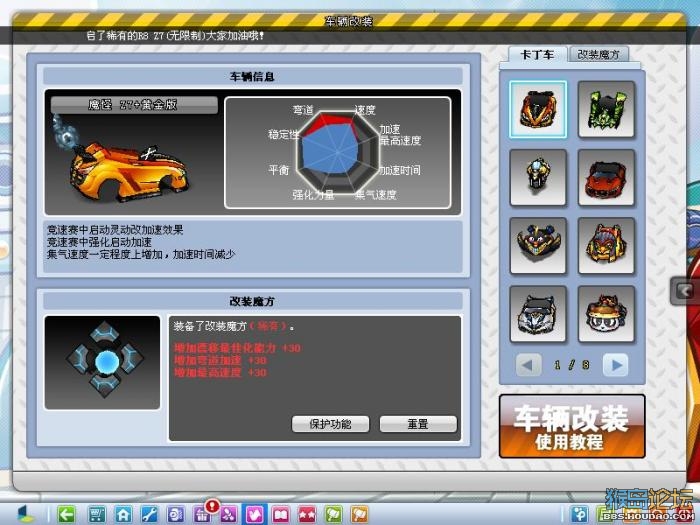Click the 车辆信息 section header
700x525 pixels.
(x=253, y=76)
